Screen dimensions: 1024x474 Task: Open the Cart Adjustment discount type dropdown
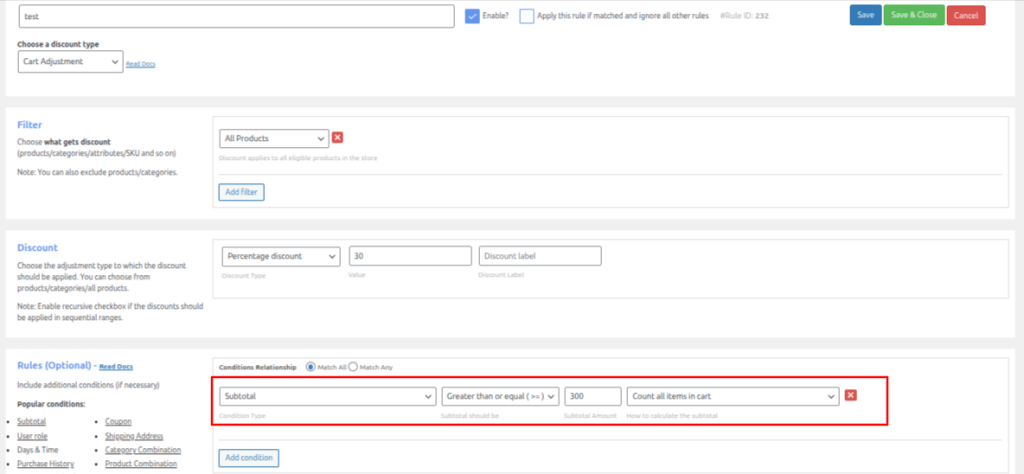click(x=69, y=62)
